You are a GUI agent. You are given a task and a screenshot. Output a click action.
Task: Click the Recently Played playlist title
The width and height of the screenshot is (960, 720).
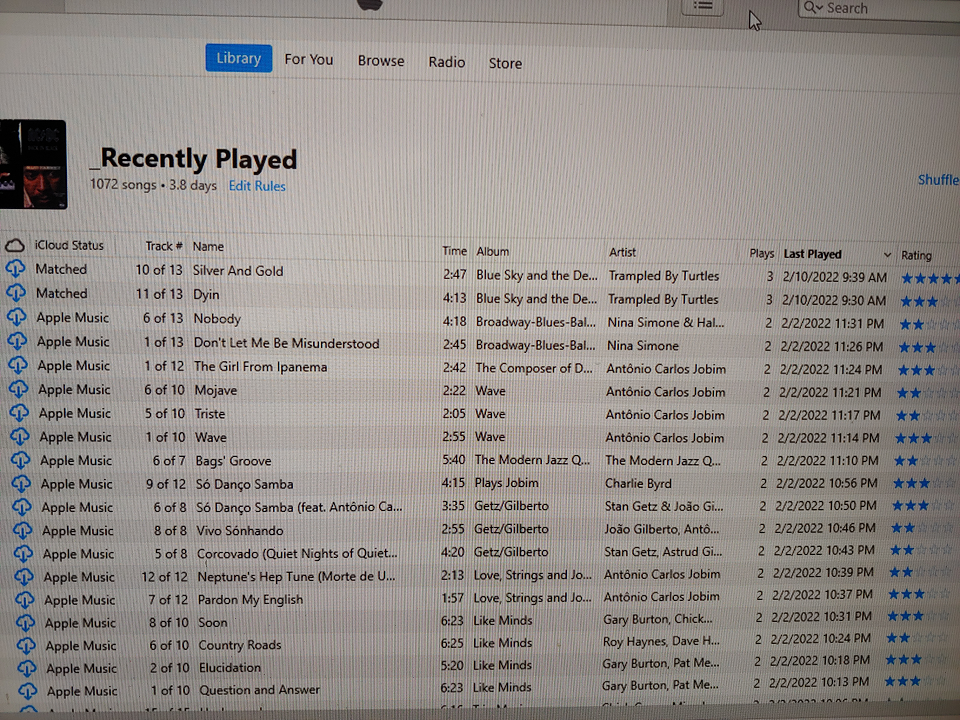[x=193, y=159]
